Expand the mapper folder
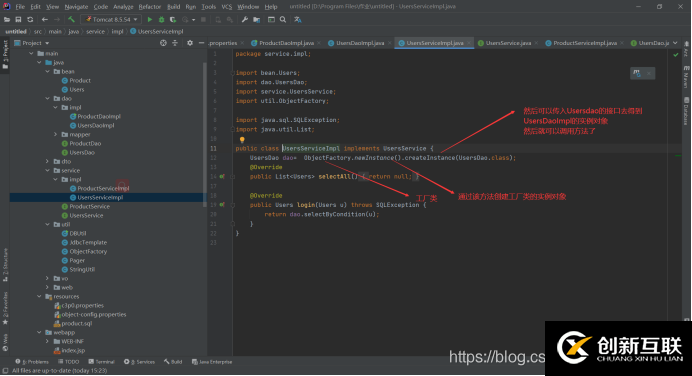The height and width of the screenshot is (376, 692). (55, 135)
